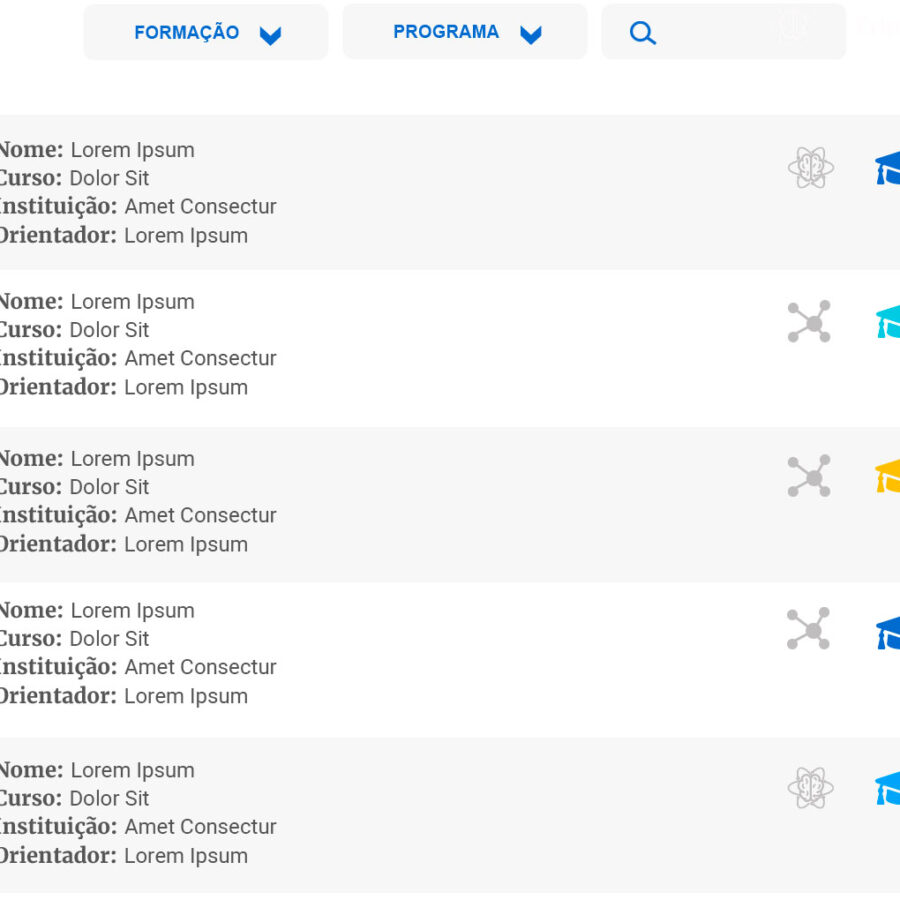
Task: Select the first Lorem Ipsum record row
Action: click(450, 192)
